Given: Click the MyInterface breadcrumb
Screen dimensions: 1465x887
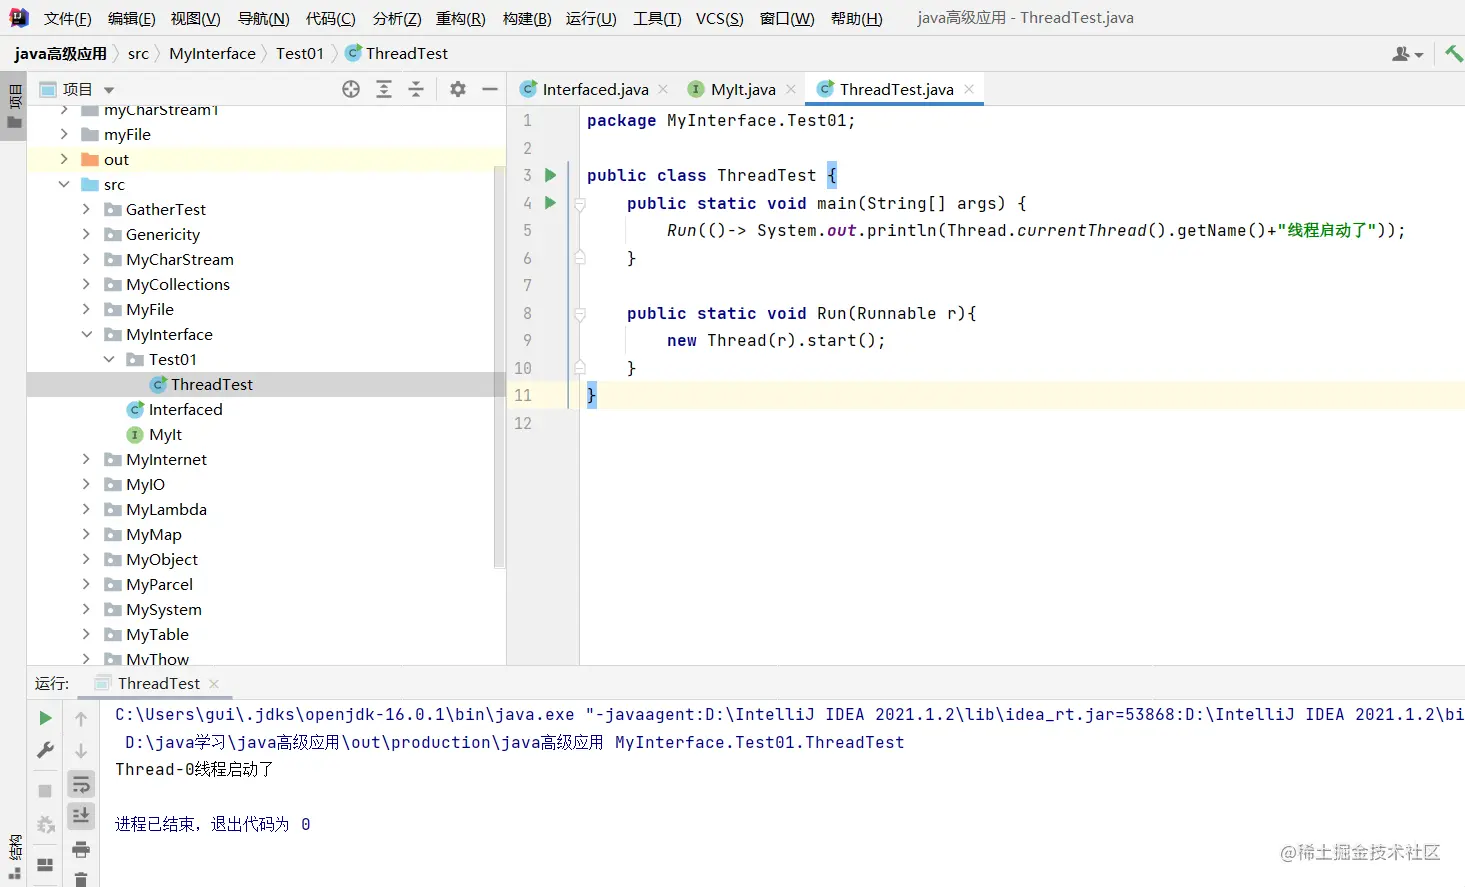Looking at the screenshot, I should click(212, 53).
